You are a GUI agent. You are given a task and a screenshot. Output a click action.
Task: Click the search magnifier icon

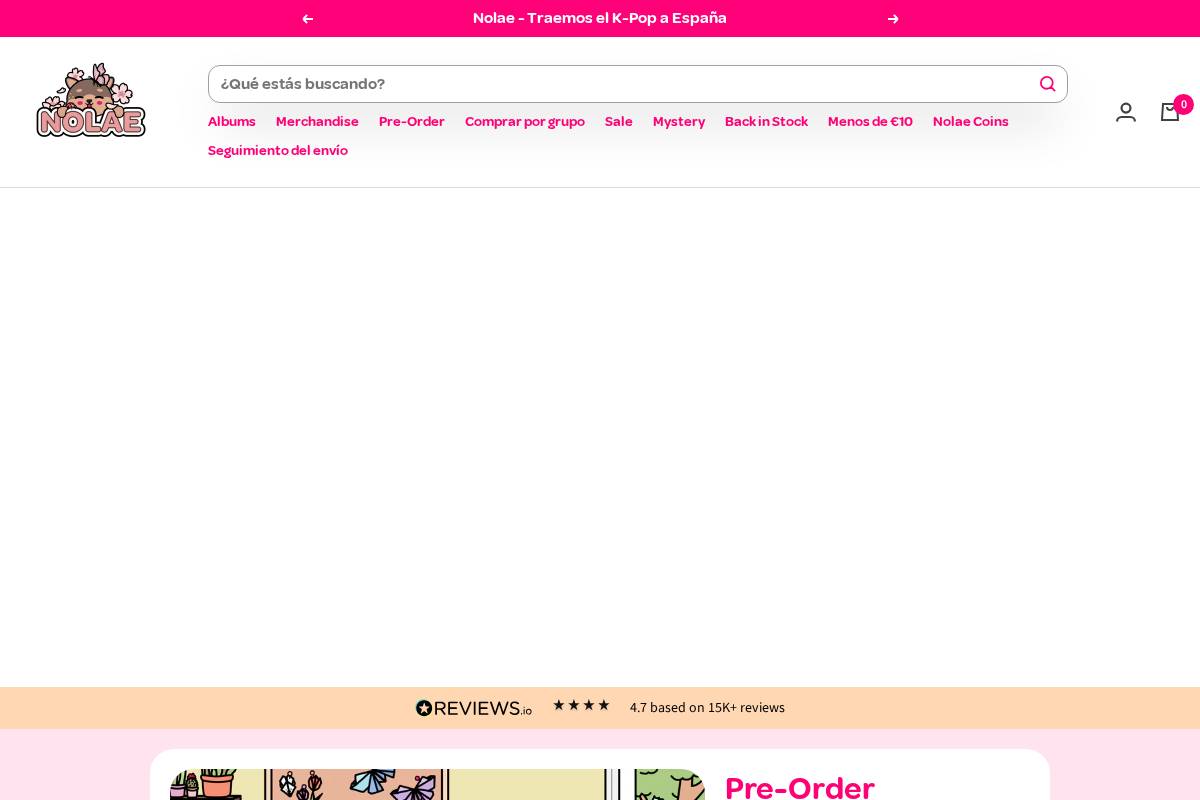[x=1047, y=84]
